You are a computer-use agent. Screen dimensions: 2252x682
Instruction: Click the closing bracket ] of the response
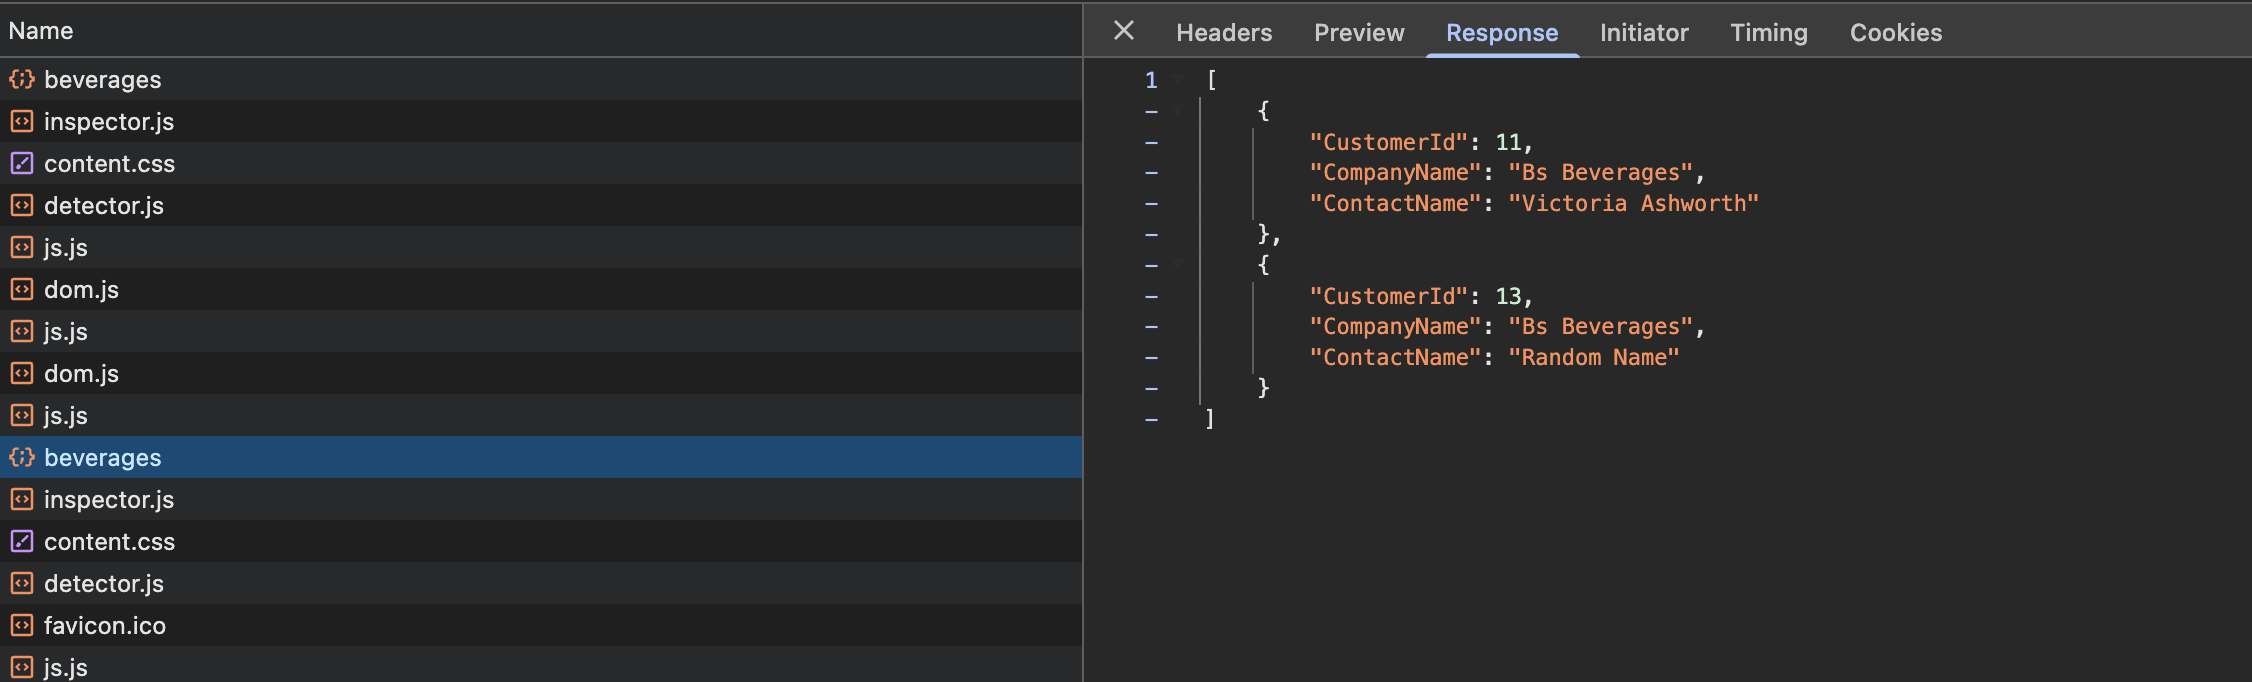1210,418
